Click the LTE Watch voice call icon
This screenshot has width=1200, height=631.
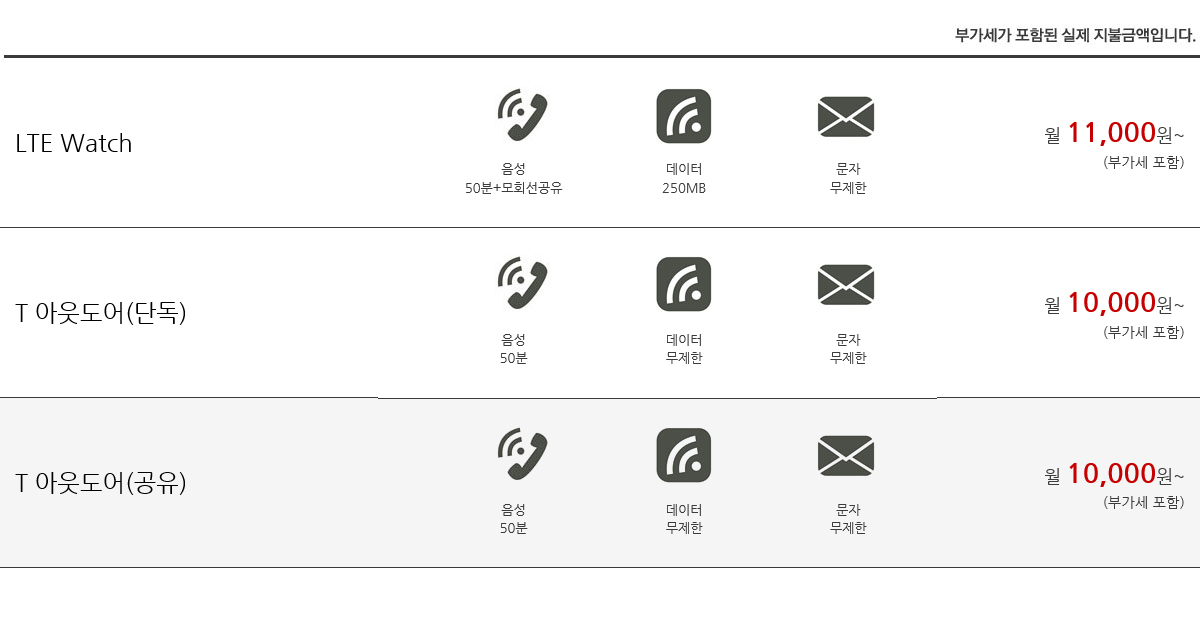[x=522, y=115]
